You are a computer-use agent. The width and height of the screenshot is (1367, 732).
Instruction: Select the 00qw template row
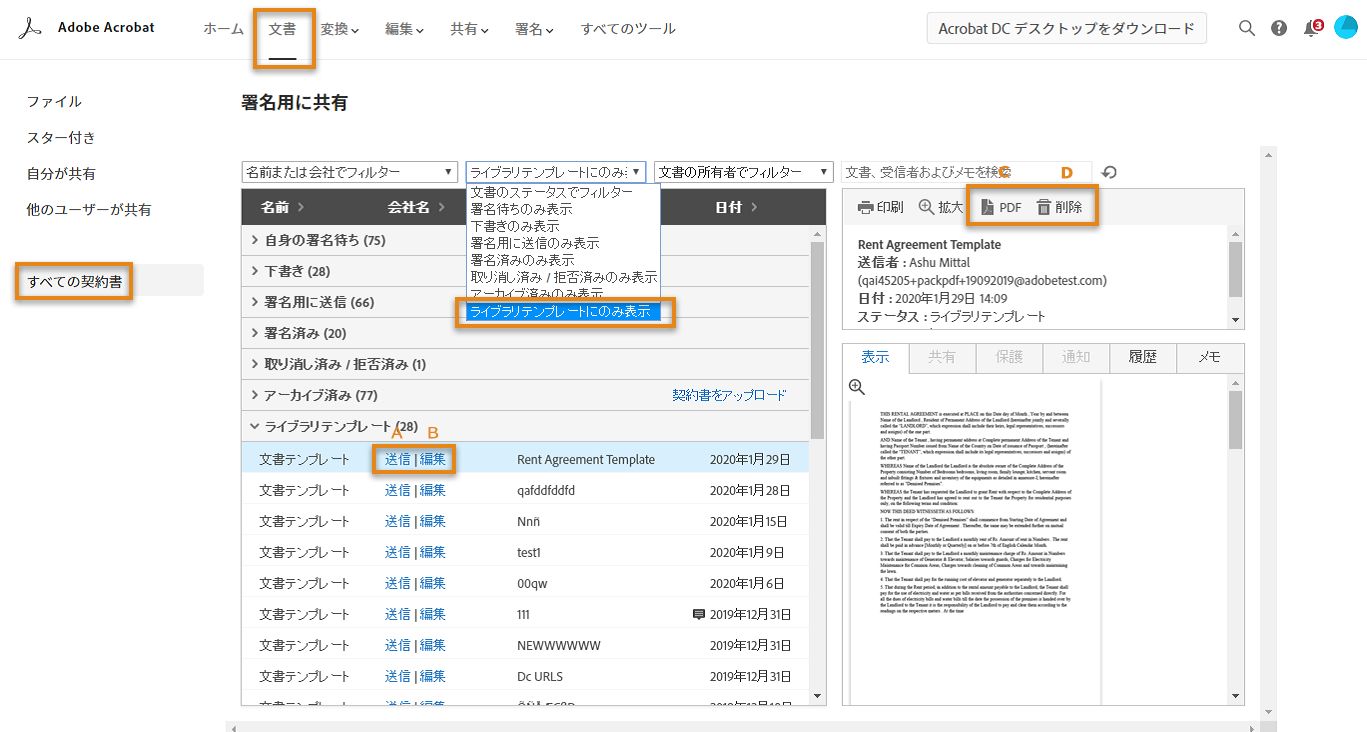[x=525, y=583]
